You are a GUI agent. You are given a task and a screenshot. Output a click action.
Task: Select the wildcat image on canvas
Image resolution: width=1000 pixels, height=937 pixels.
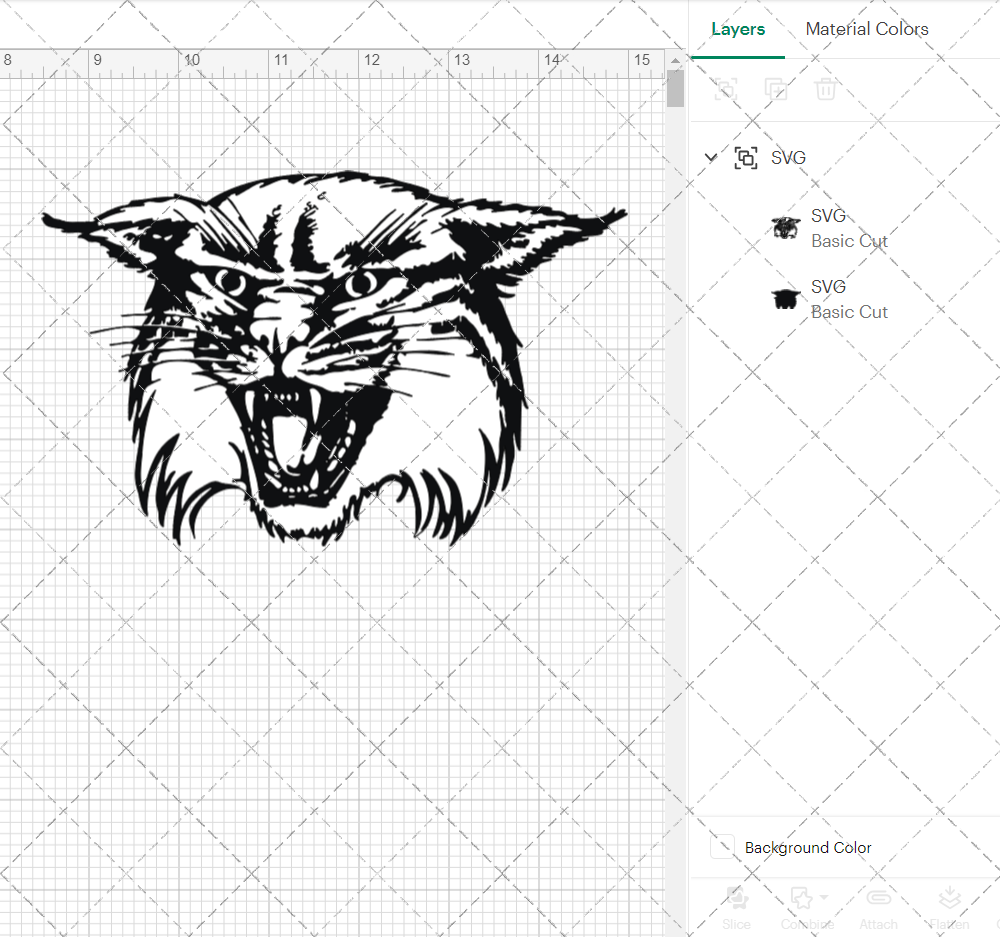(334, 358)
